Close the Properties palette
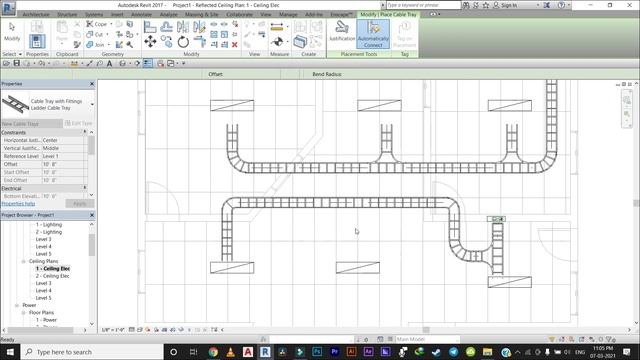Viewport: 640px width, 360px height. (92, 84)
